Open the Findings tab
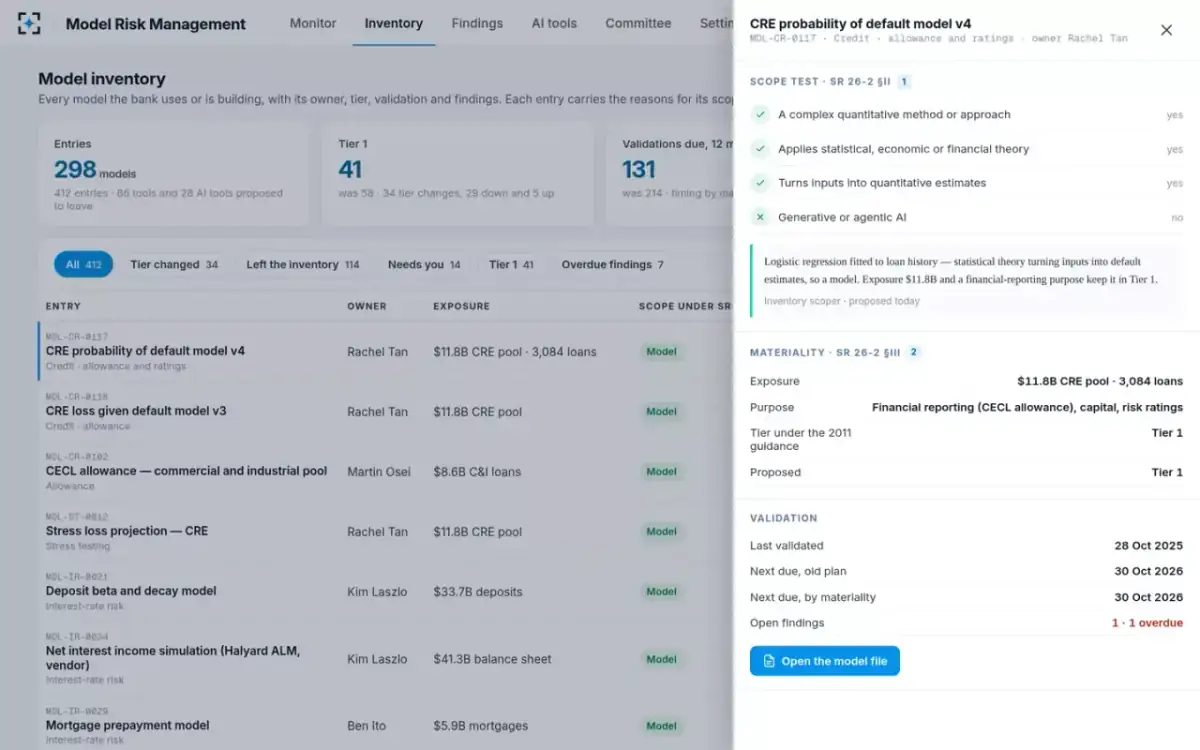 (x=477, y=23)
